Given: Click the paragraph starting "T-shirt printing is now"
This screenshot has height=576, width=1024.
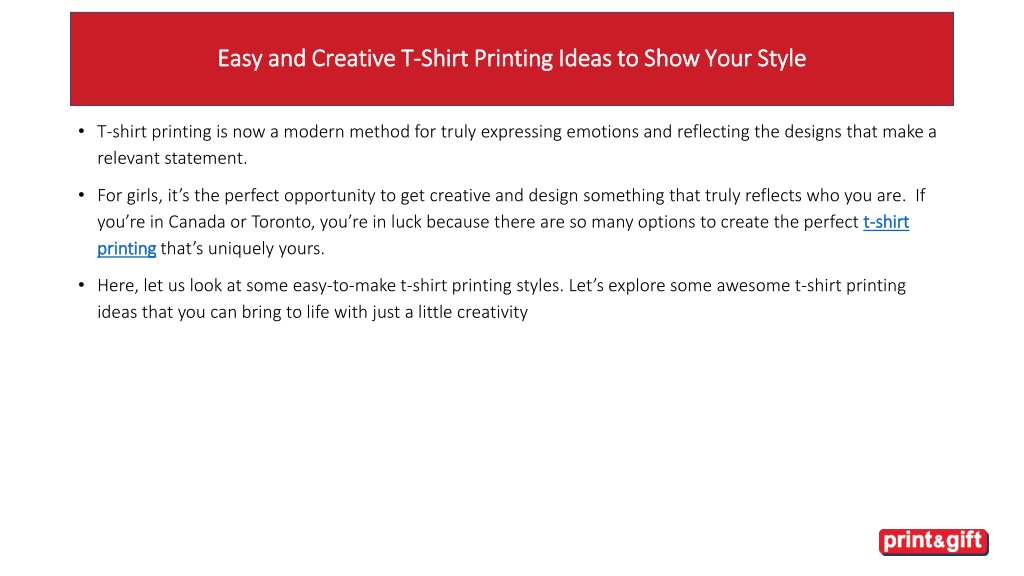Looking at the screenshot, I should 517,144.
